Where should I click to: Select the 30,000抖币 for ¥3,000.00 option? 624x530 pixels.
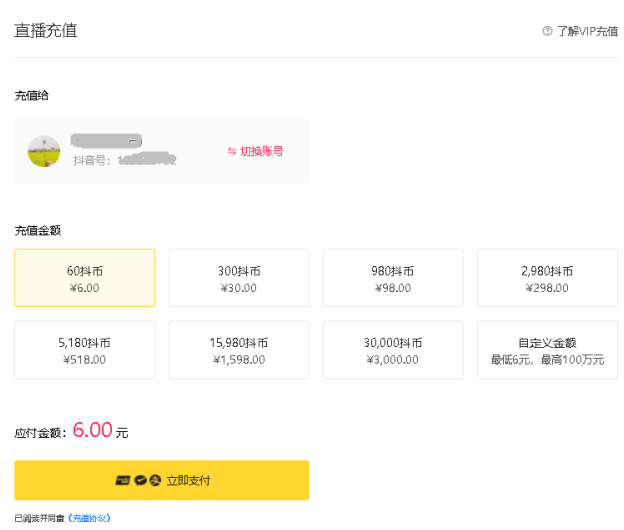393,350
